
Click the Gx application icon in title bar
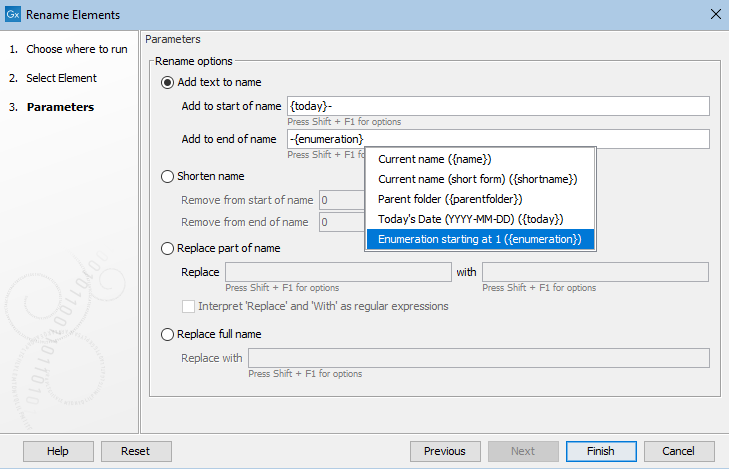coord(12,14)
